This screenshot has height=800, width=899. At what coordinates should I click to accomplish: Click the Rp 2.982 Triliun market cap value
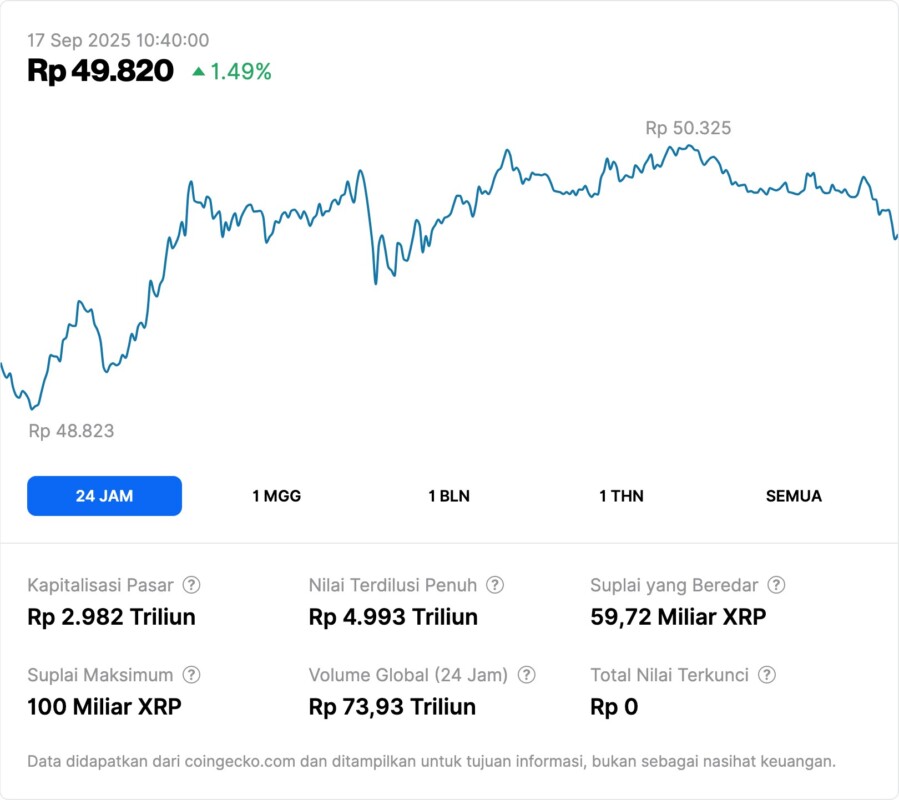[x=111, y=617]
